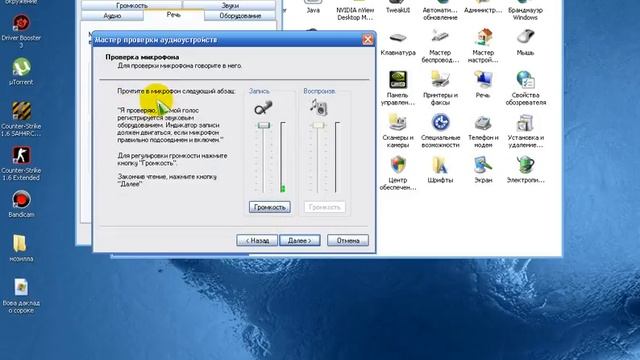The height and width of the screenshot is (360, 640).
Task: Open Мышь in Control Panel
Action: (525, 38)
